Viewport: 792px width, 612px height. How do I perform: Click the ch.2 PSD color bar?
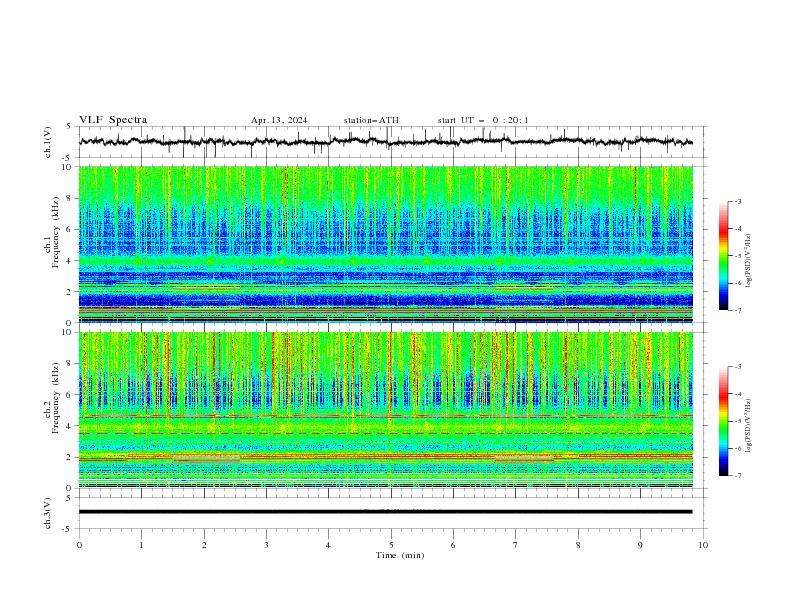(723, 421)
